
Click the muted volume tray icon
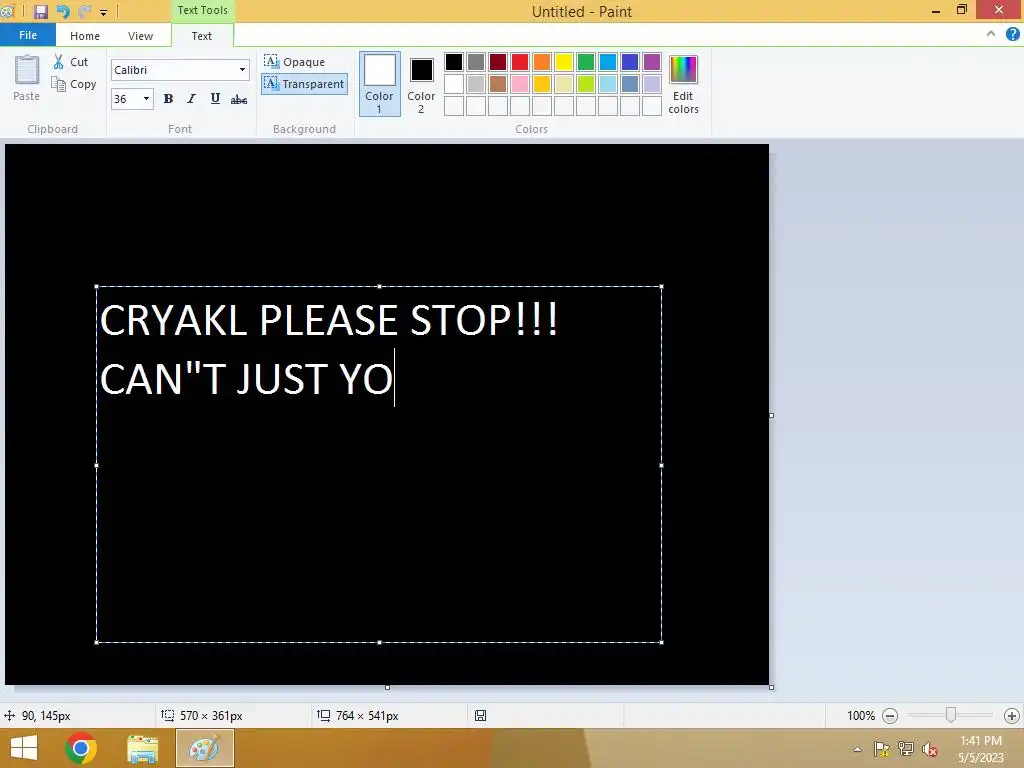pos(929,749)
